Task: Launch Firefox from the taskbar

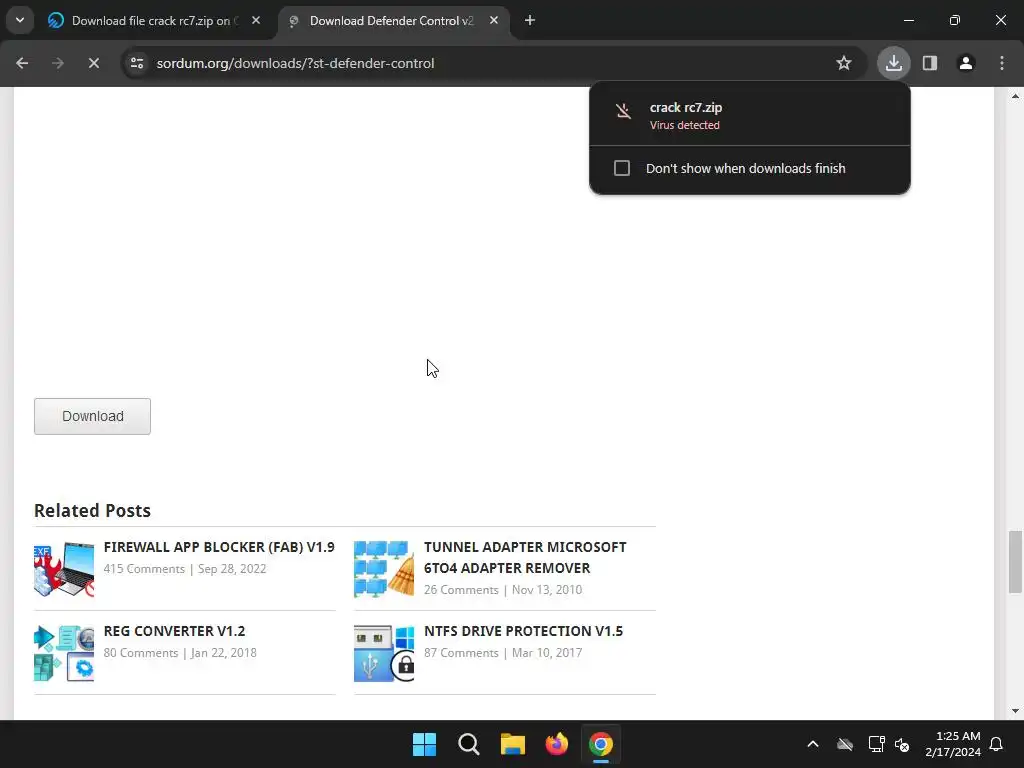Action: coord(556,744)
